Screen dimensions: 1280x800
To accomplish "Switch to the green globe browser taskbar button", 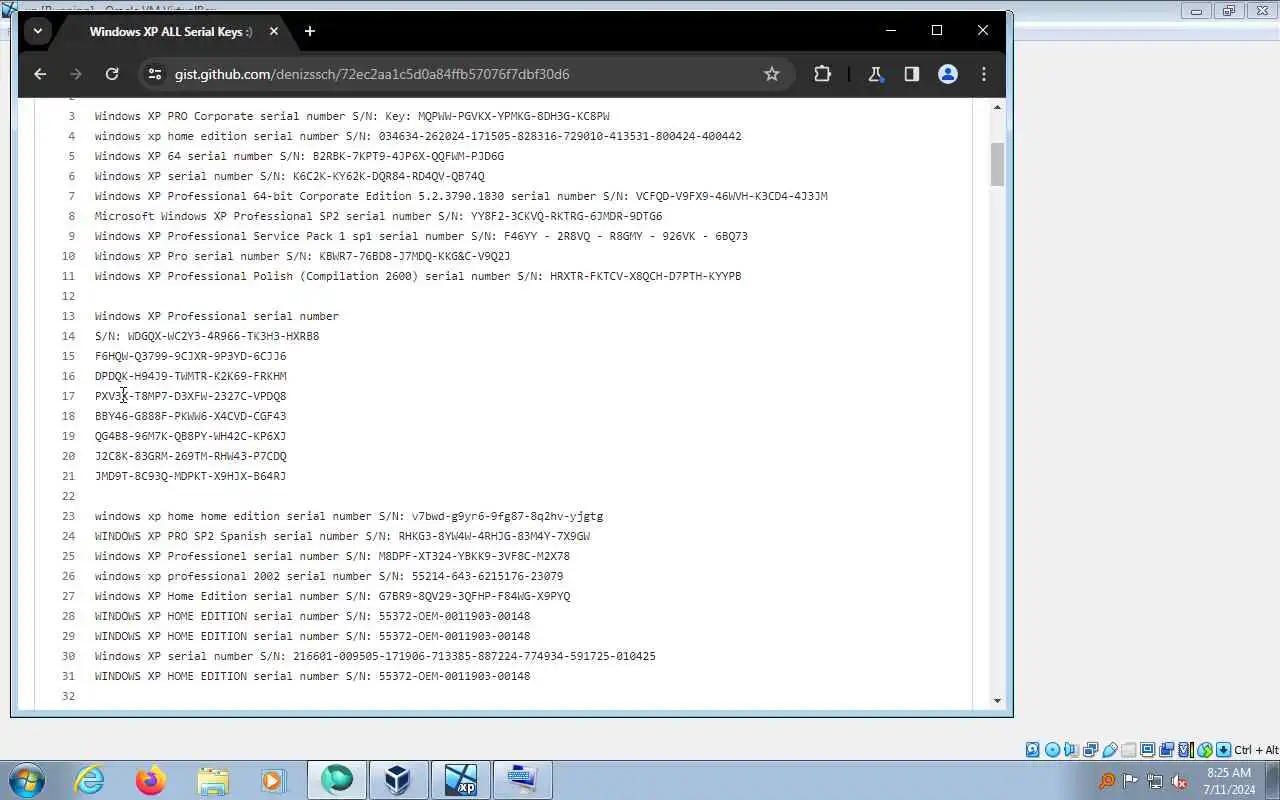I will tap(337, 780).
